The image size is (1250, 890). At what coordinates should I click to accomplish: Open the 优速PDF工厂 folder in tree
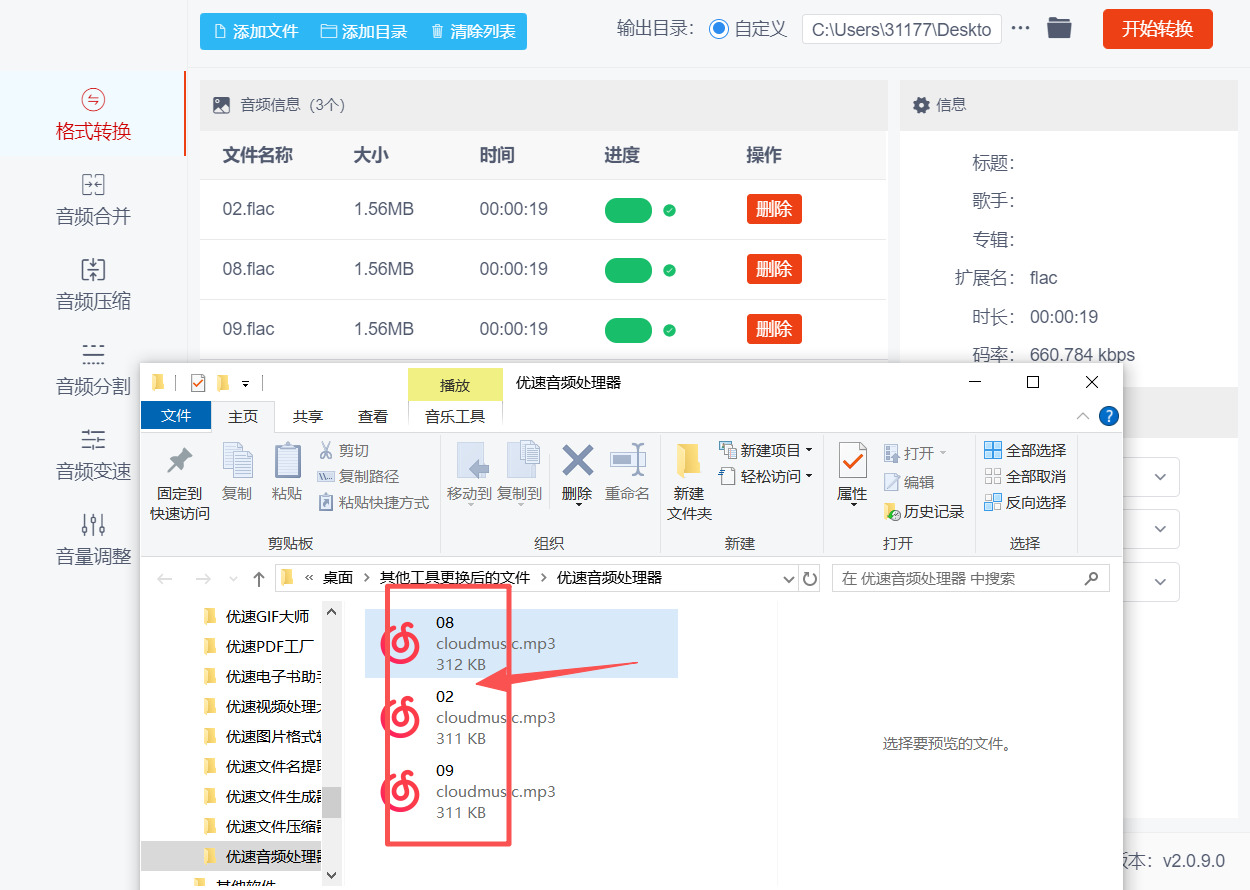click(x=258, y=646)
